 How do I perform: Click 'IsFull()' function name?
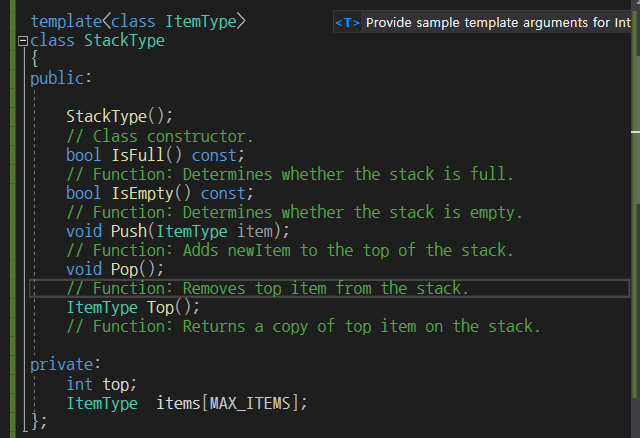point(147,155)
